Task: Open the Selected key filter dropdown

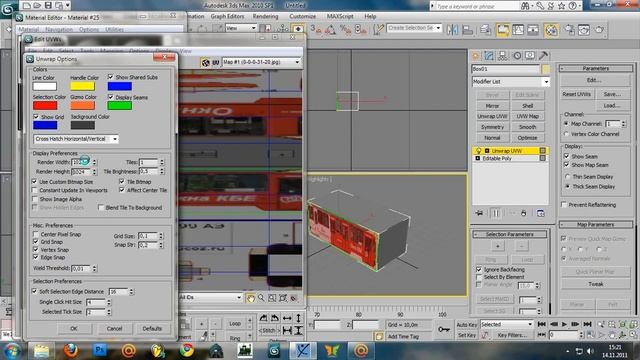Action: 507,324
